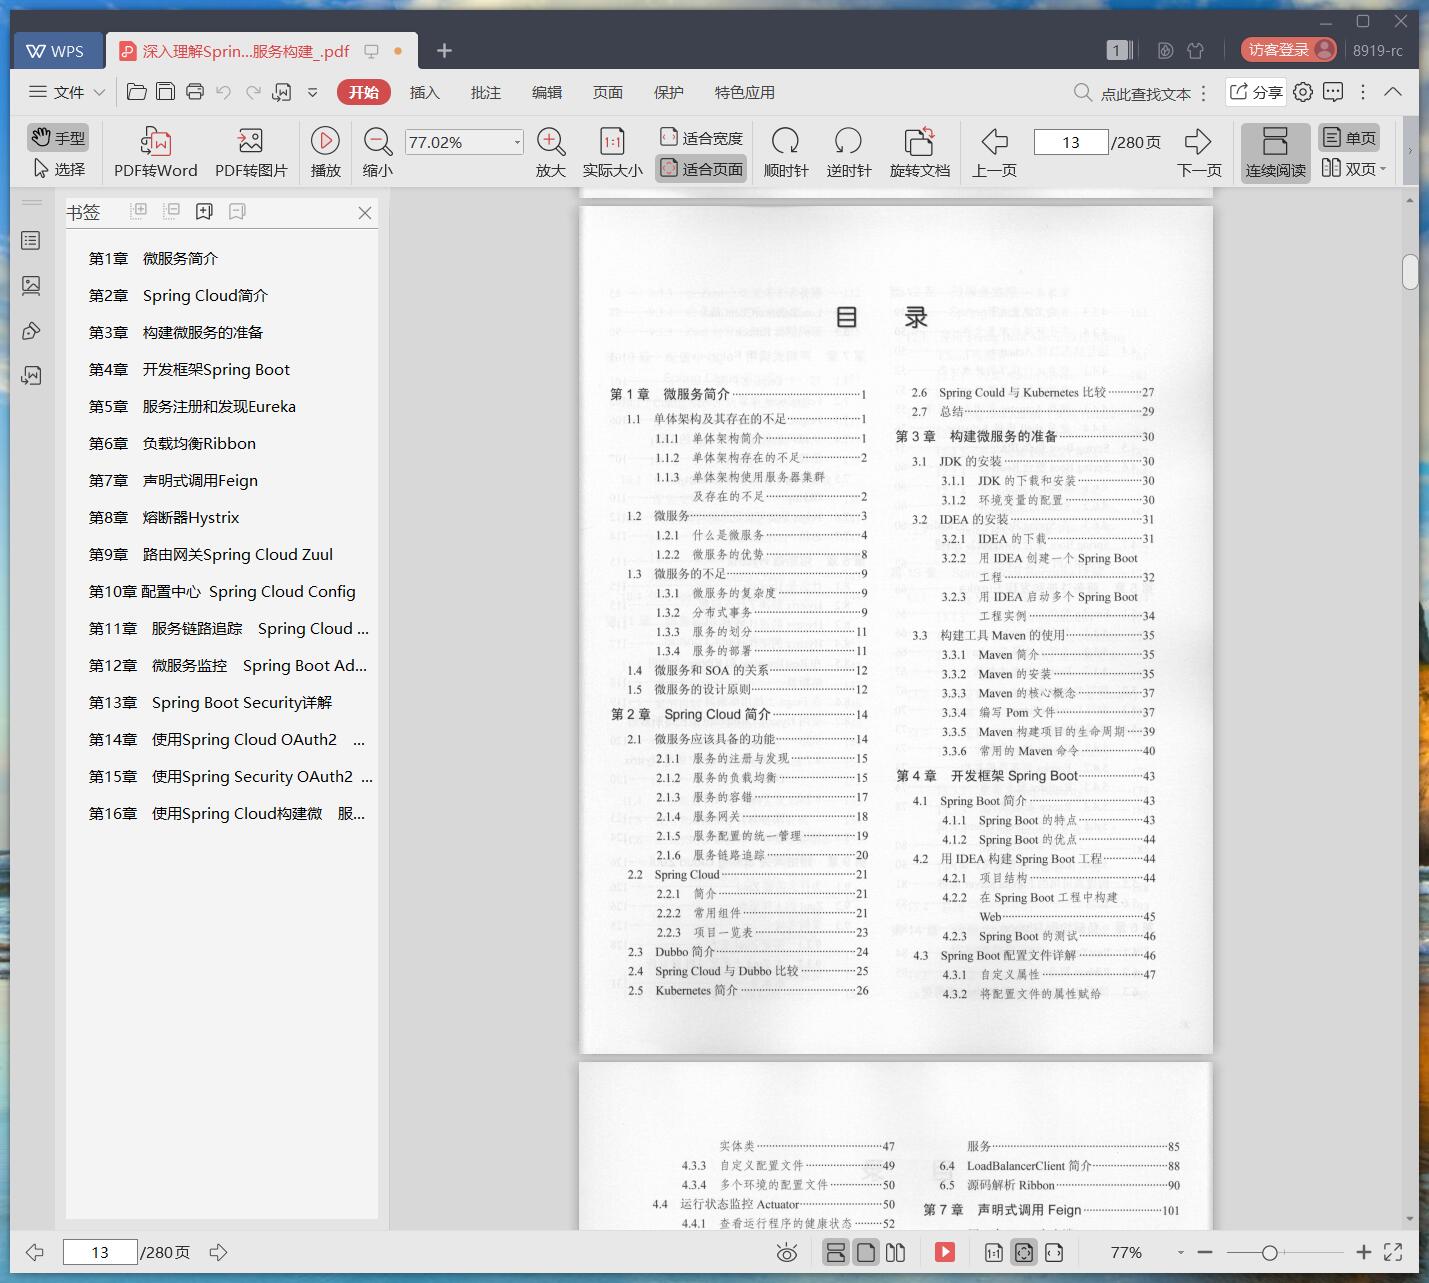Convert PDF to Word
This screenshot has width=1429, height=1283.
coord(155,152)
